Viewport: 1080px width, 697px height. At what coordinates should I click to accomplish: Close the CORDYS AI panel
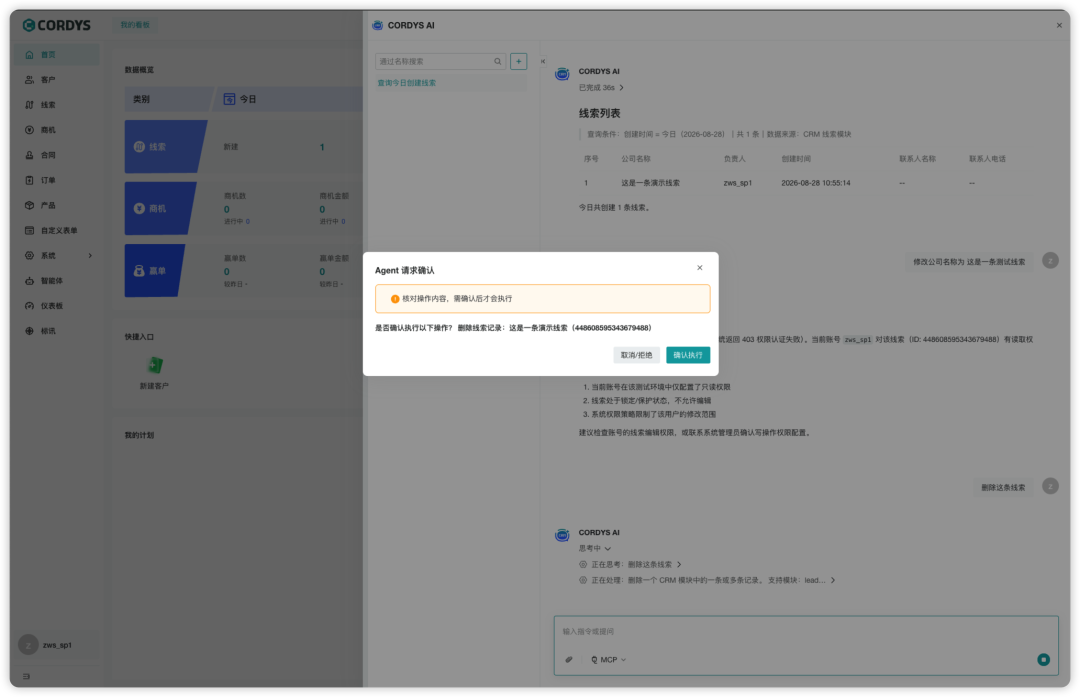tap(1059, 25)
